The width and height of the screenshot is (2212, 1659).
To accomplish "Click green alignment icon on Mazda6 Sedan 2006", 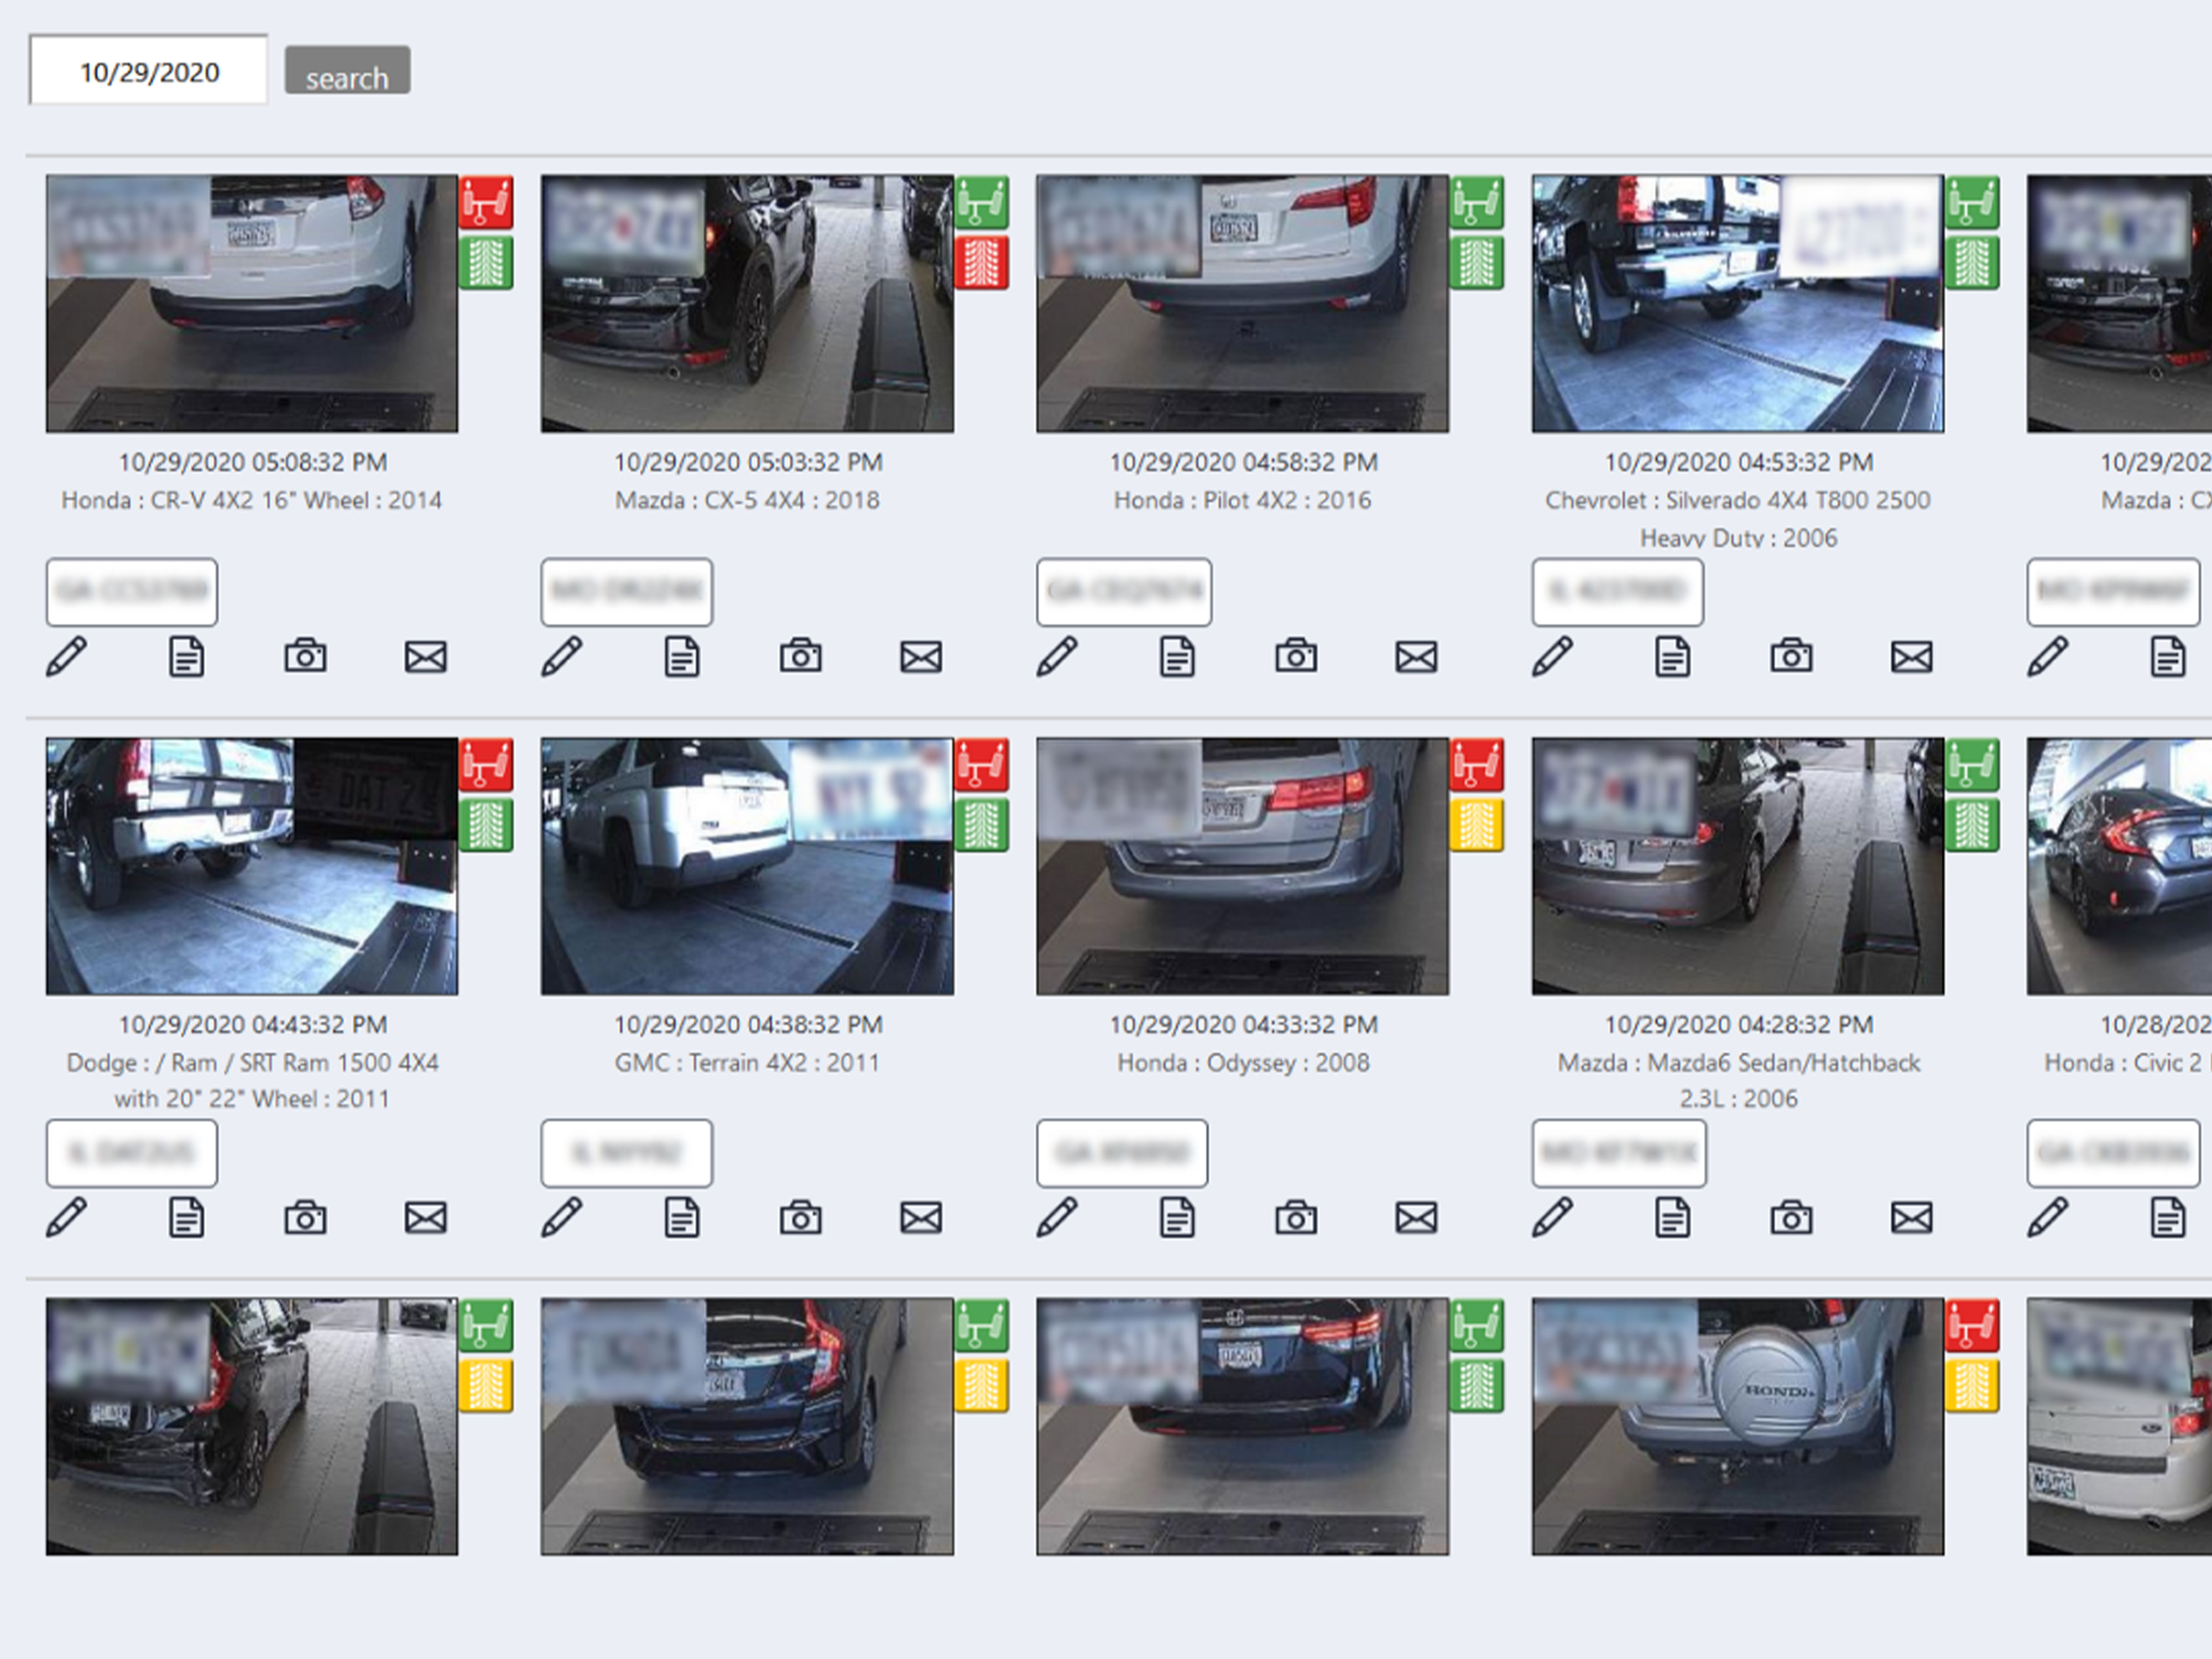I will tap(1972, 765).
